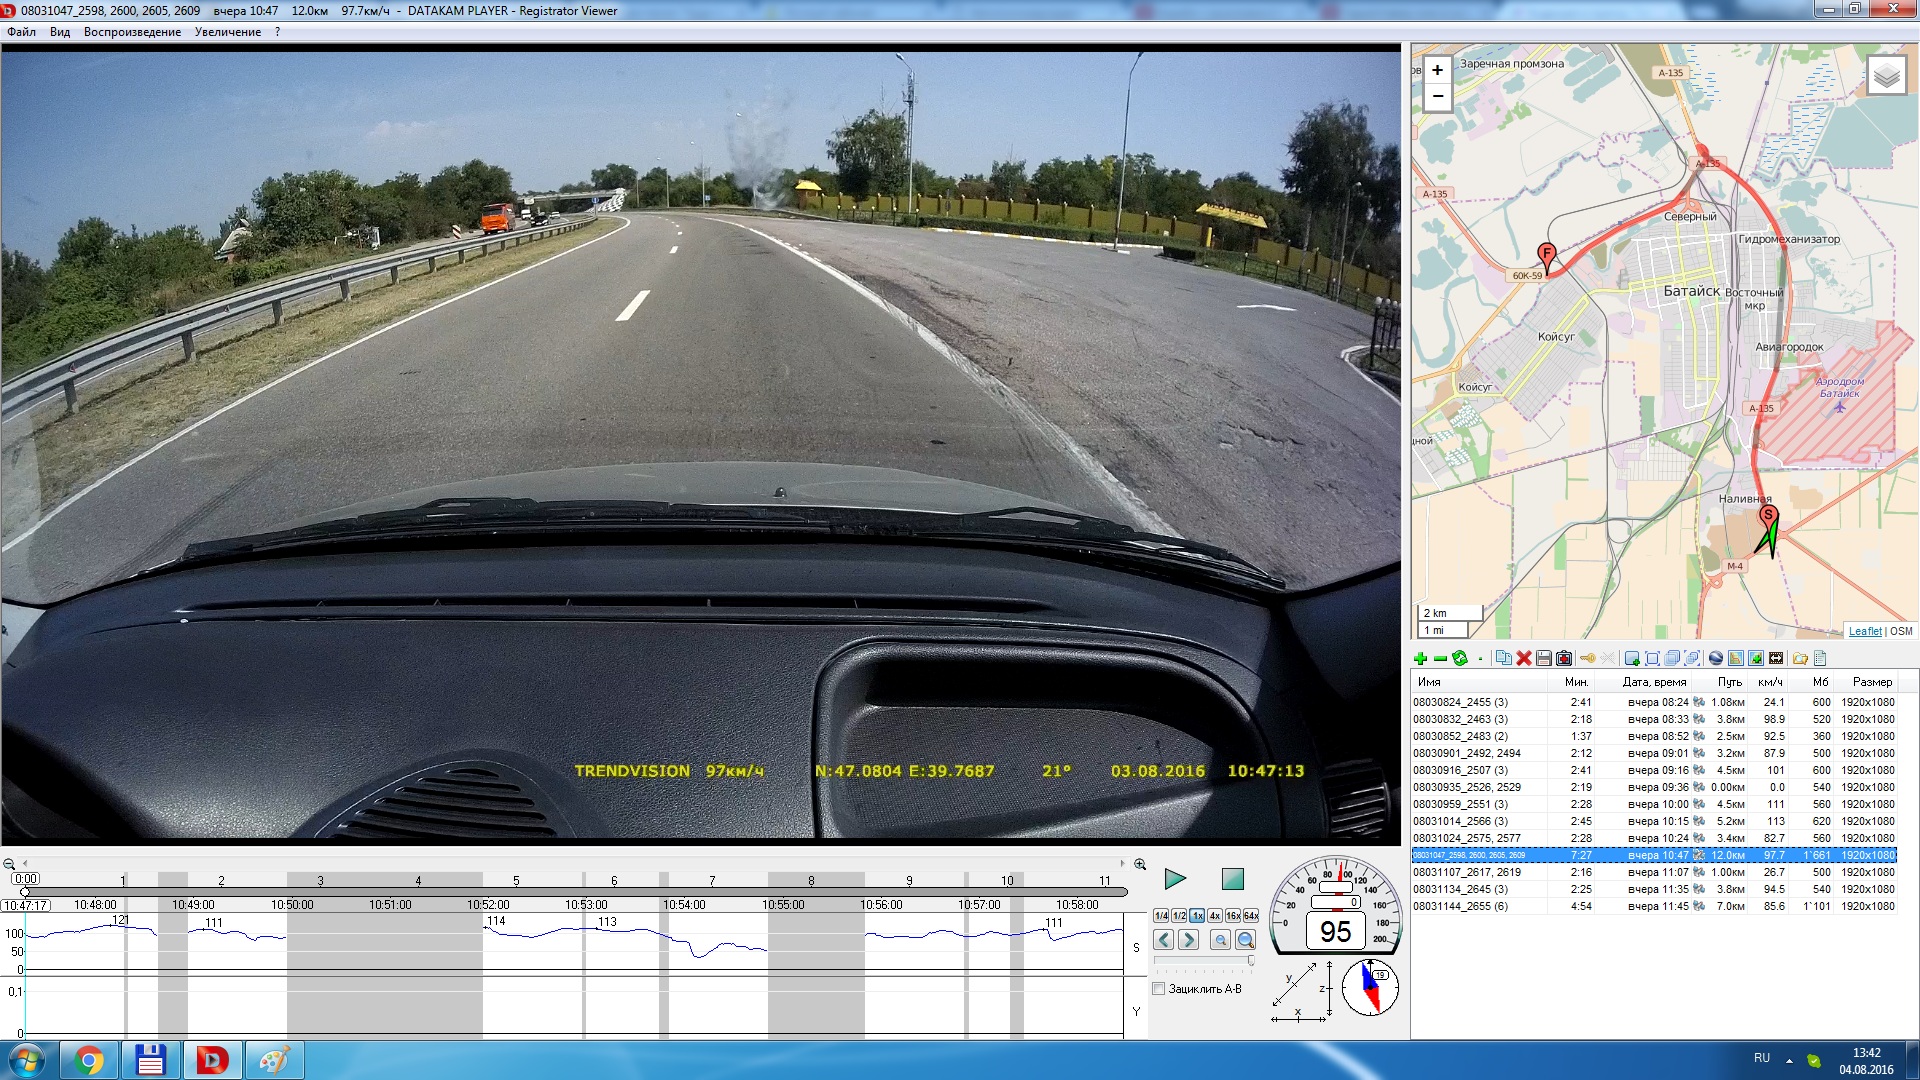The height and width of the screenshot is (1080, 1920).
Task: Click the Google Earth globe icon
Action: (1716, 658)
